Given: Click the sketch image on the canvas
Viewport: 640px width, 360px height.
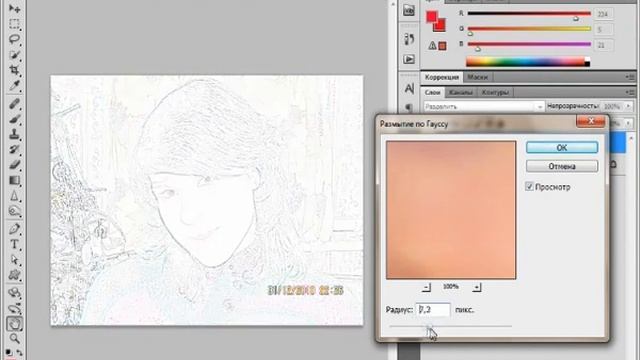Looking at the screenshot, I should point(207,200).
